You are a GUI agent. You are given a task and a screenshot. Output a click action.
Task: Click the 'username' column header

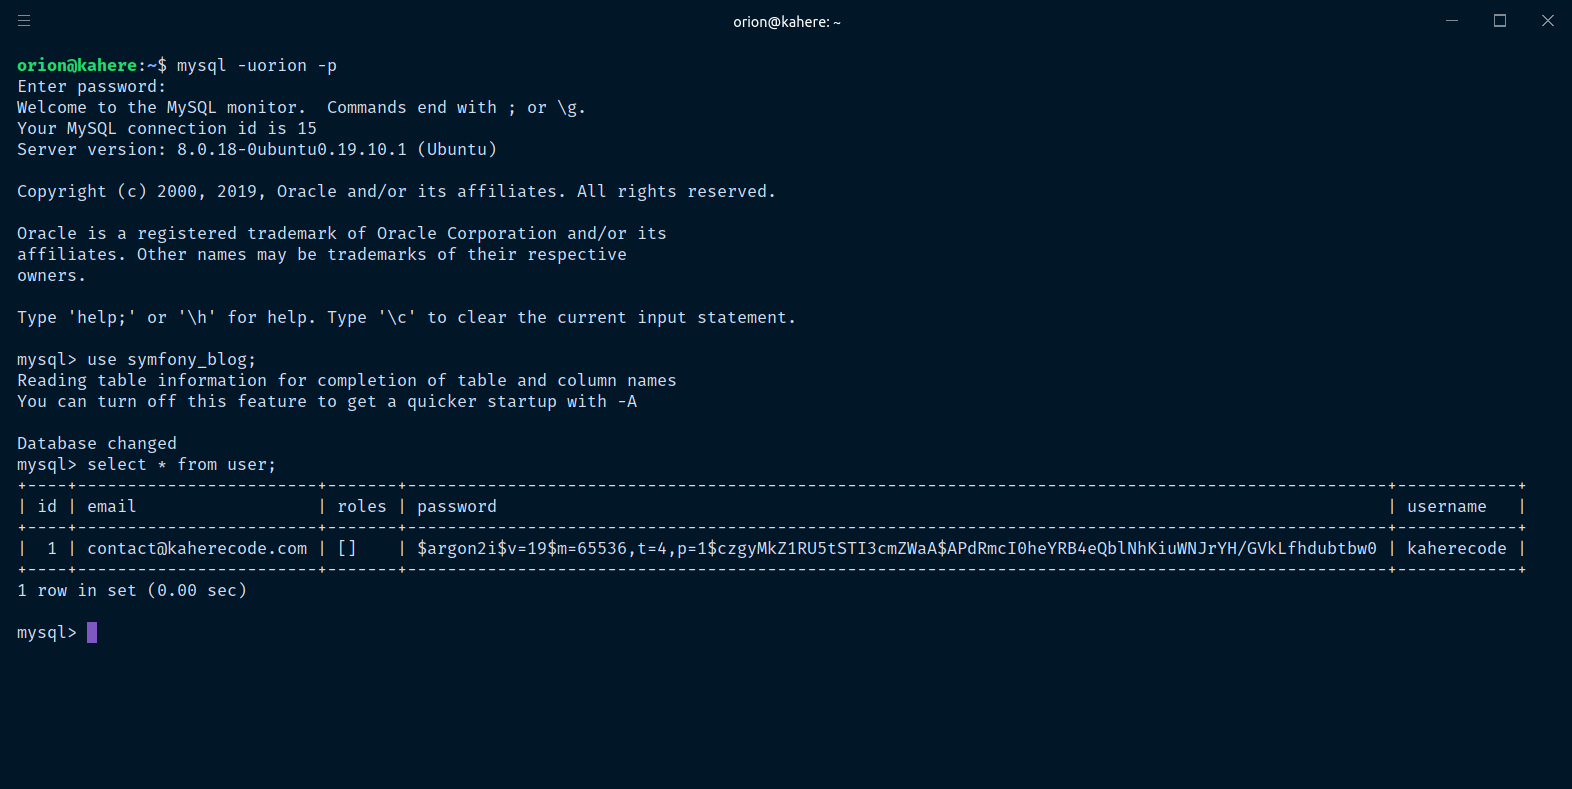tap(1446, 506)
